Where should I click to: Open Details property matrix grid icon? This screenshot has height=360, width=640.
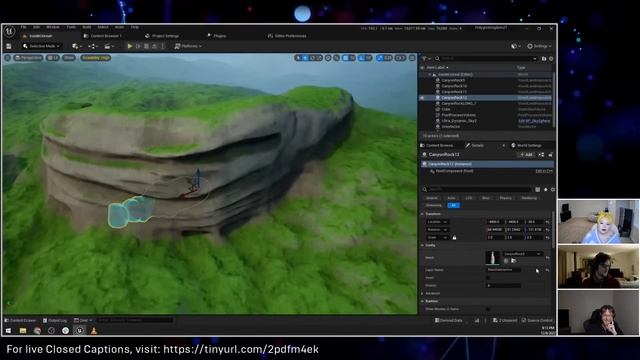click(538, 189)
